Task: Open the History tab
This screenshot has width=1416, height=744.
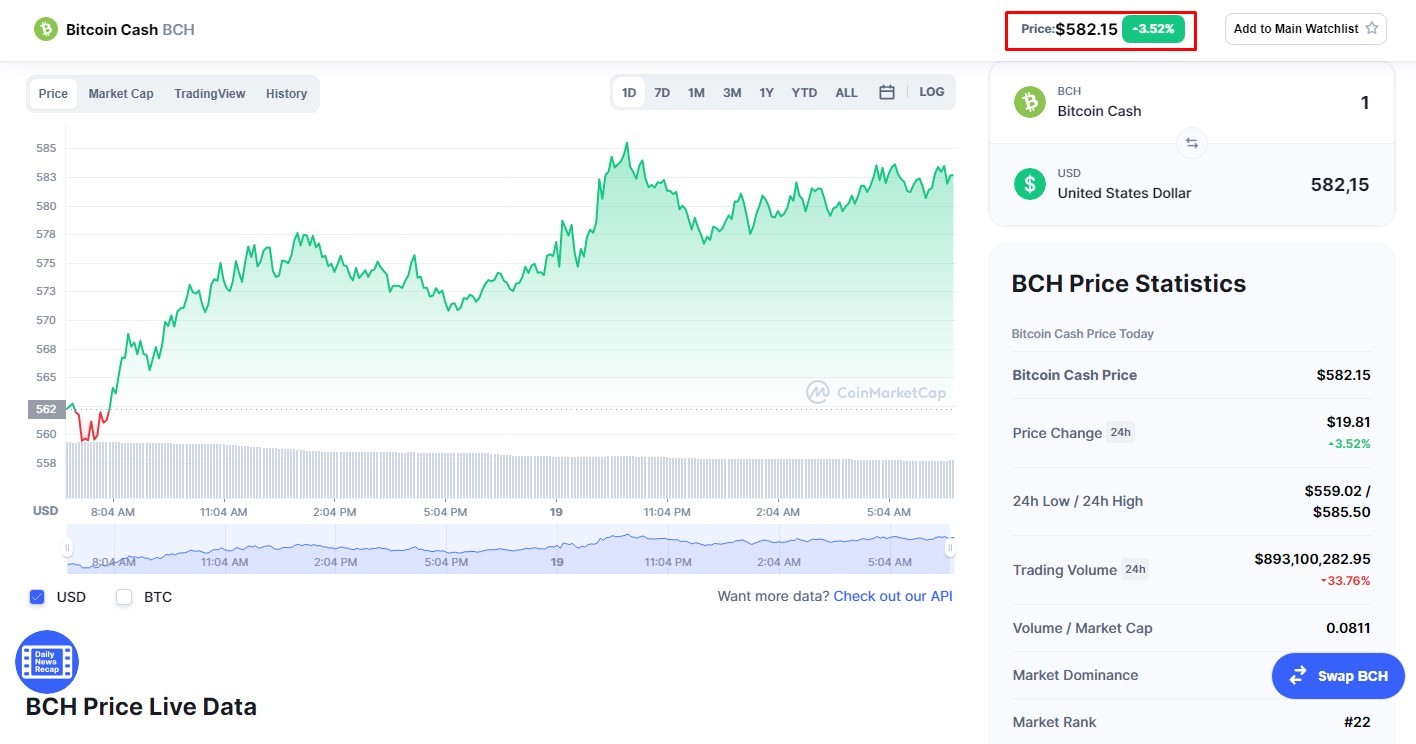Action: 286,93
